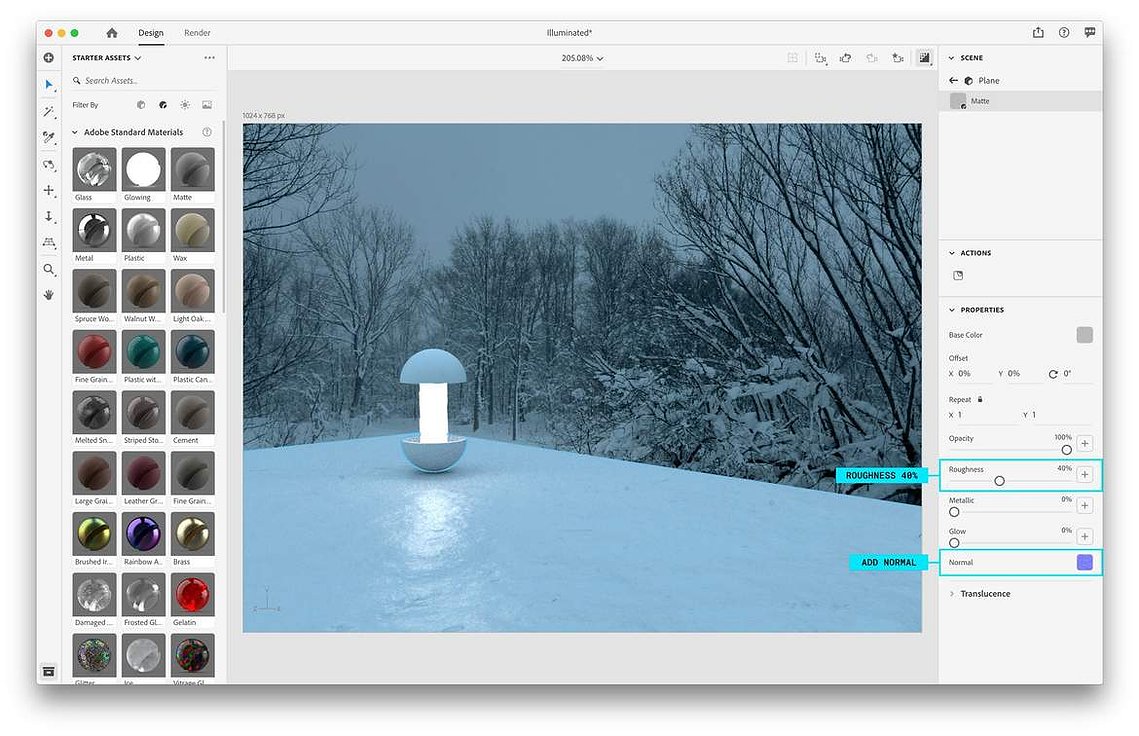
Task: Select the Sampler eyedropper tool
Action: pos(49,137)
